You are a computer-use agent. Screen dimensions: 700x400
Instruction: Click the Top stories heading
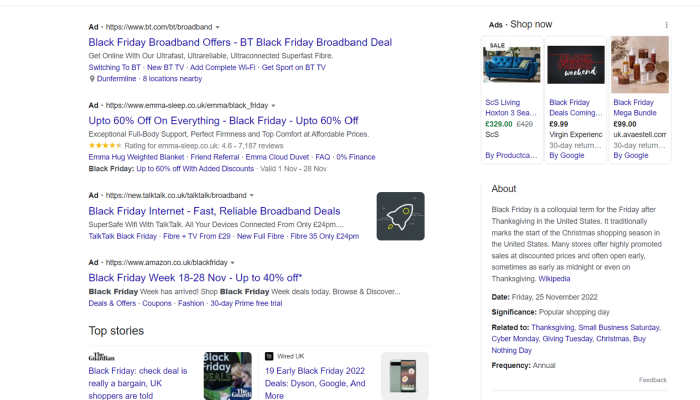click(116, 331)
